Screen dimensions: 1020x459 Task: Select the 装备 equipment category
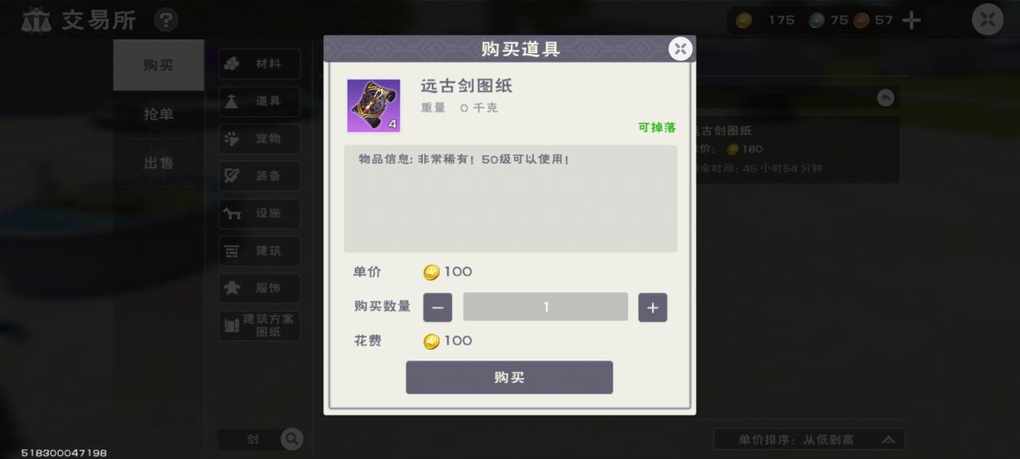[260, 176]
